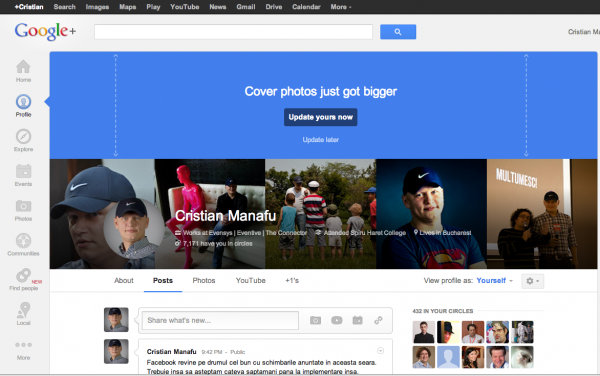Open News in the top black bar
The image size is (600, 376).
click(218, 7)
